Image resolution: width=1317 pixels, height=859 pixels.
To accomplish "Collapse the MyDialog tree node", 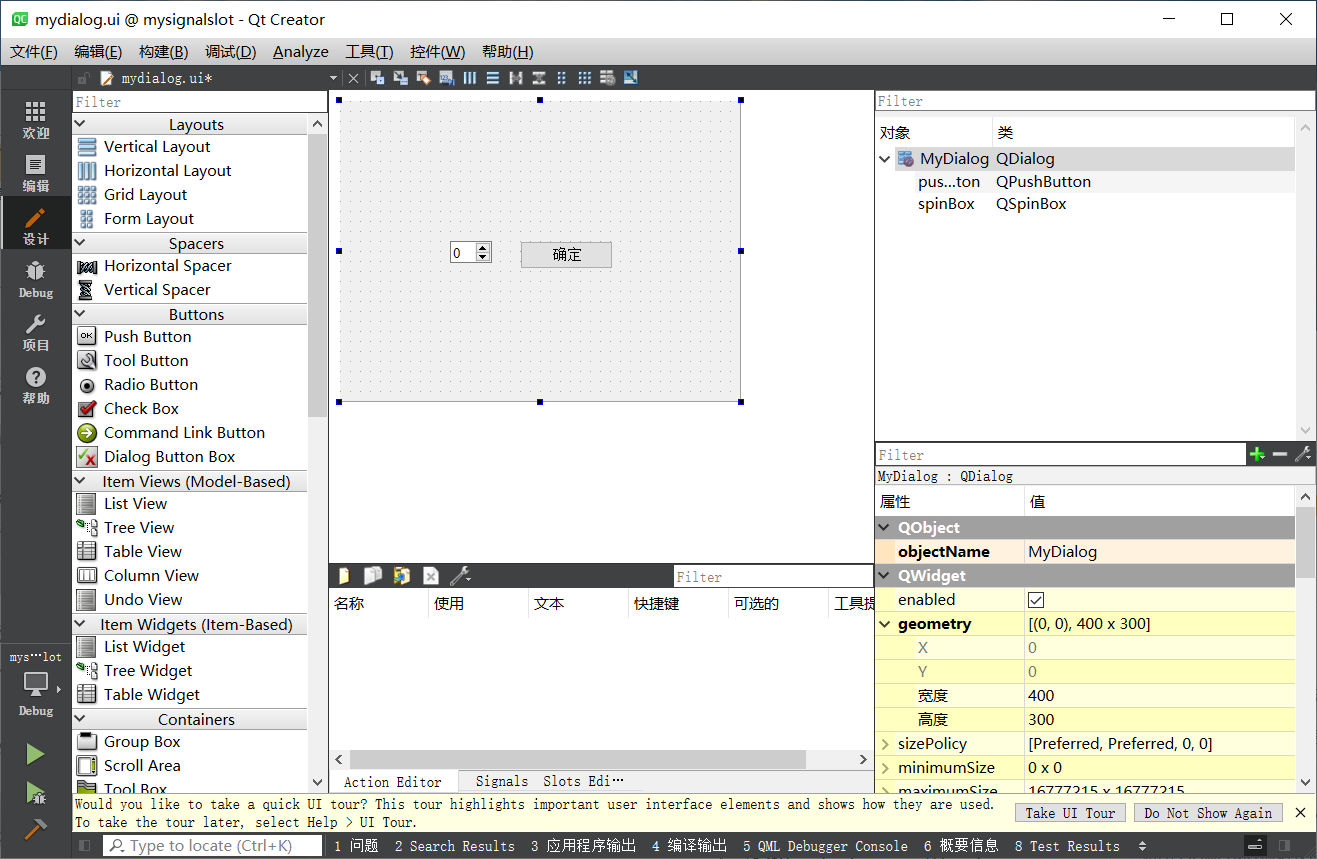I will (x=885, y=159).
